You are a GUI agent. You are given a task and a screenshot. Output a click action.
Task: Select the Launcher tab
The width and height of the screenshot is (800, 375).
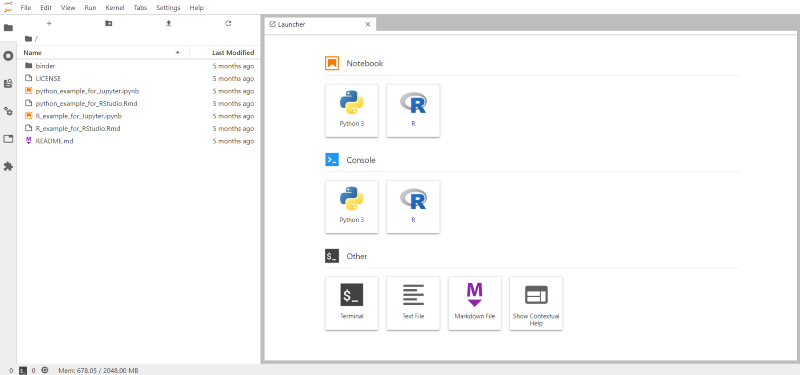[320, 24]
